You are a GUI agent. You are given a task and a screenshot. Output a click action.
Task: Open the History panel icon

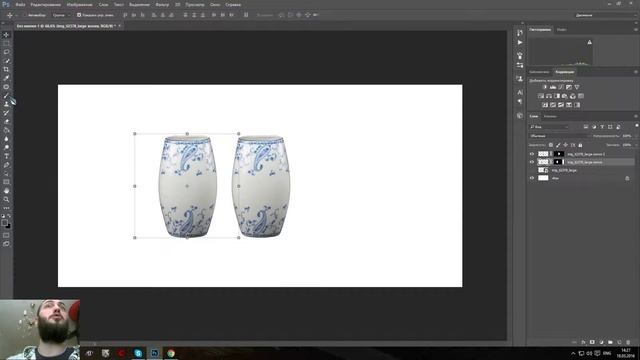click(520, 33)
